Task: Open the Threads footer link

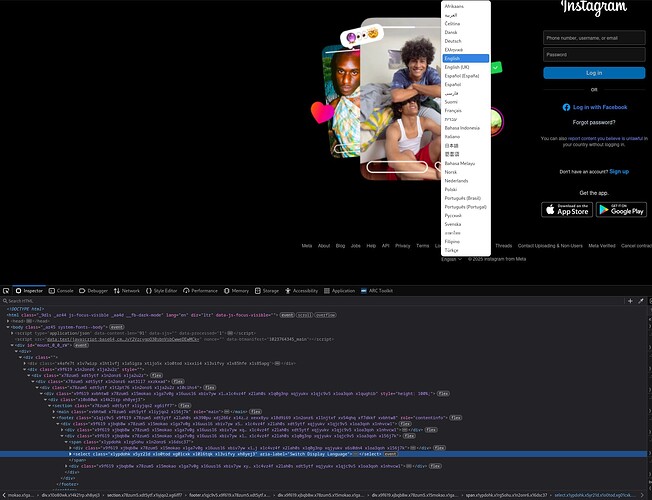Action: point(504,246)
